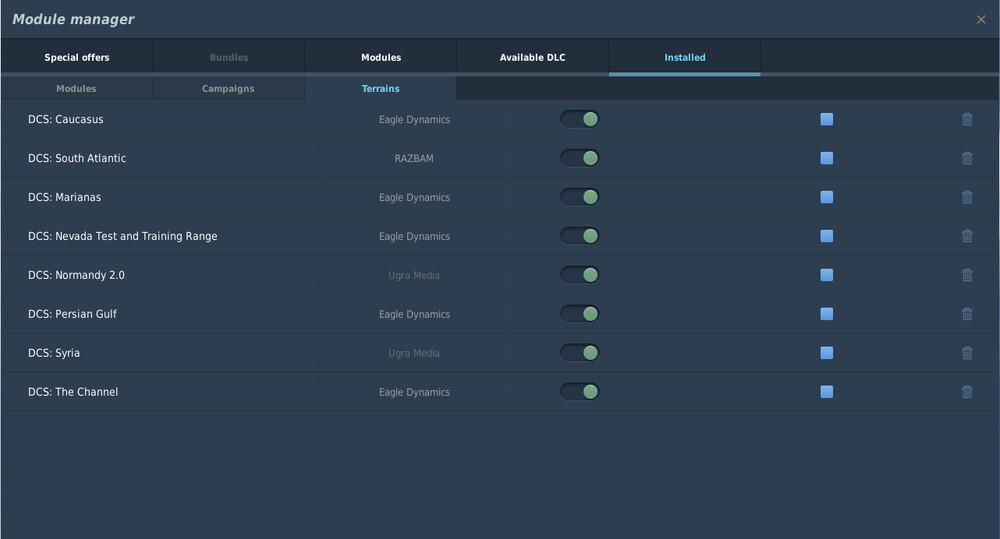
Task: Remove the Nevada Test and Training Range terrain
Action: (x=967, y=236)
